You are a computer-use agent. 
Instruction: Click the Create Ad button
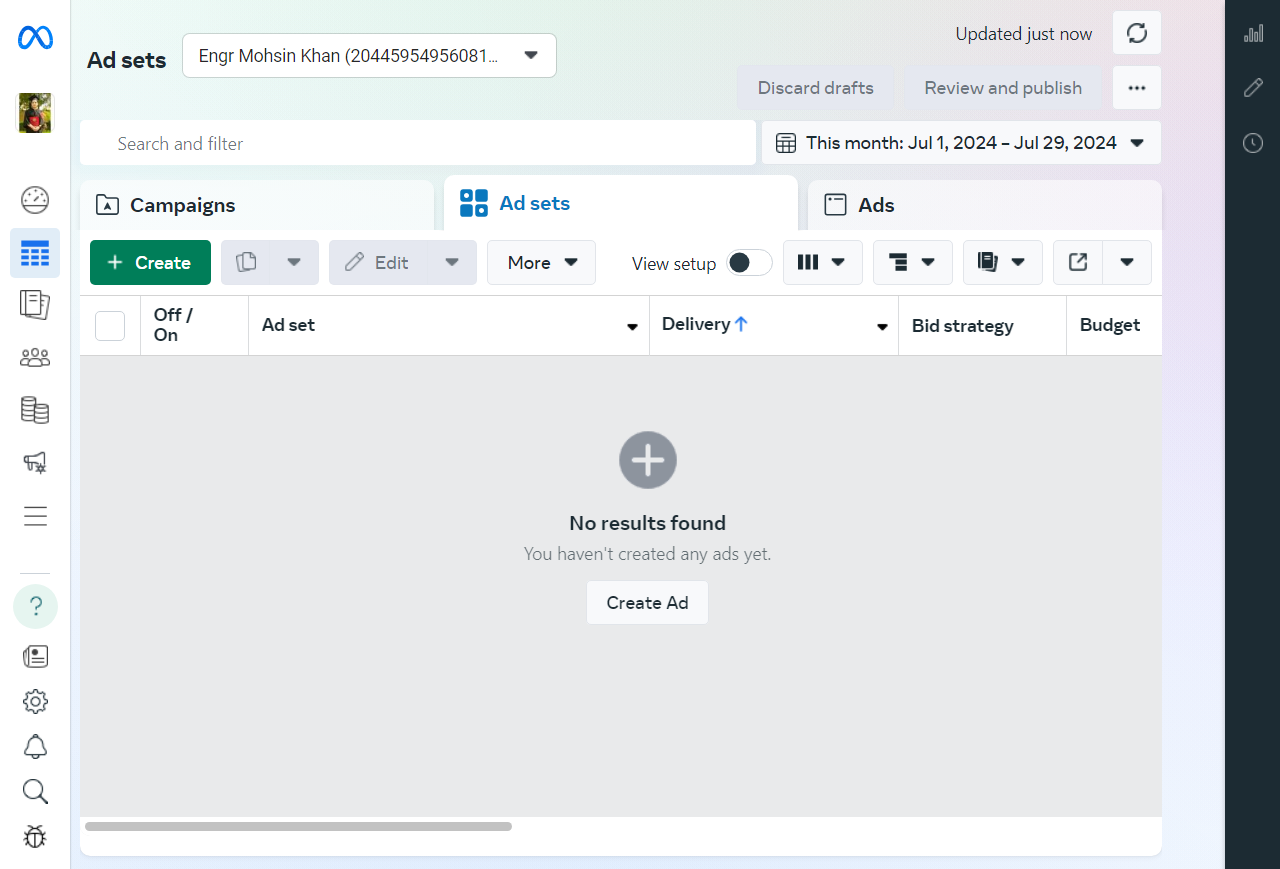point(648,603)
